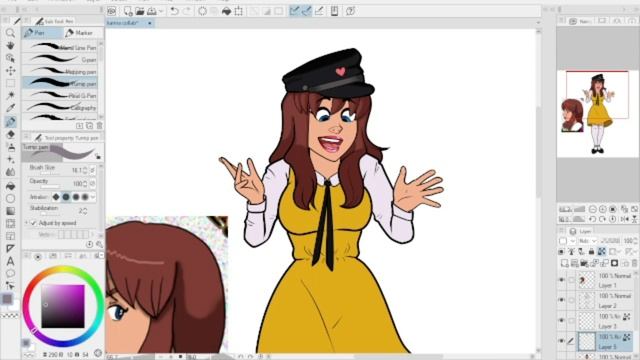
Task: Toggle Lock transparent pixels in Layer panel
Action: point(601,251)
